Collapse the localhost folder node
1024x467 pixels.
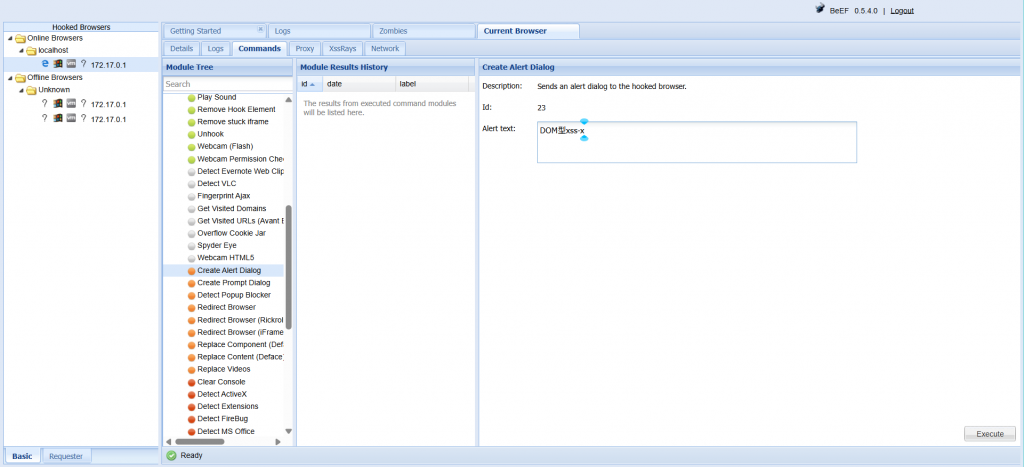20,50
